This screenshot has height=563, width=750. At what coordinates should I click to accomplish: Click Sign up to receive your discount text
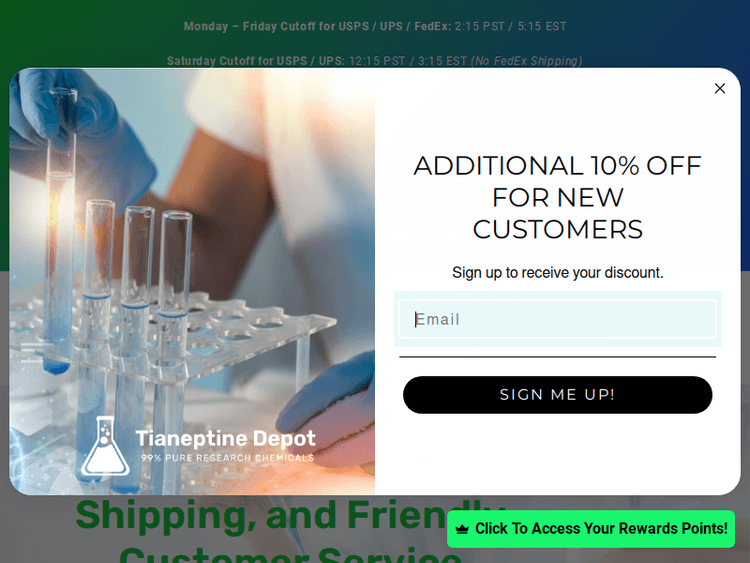557,273
